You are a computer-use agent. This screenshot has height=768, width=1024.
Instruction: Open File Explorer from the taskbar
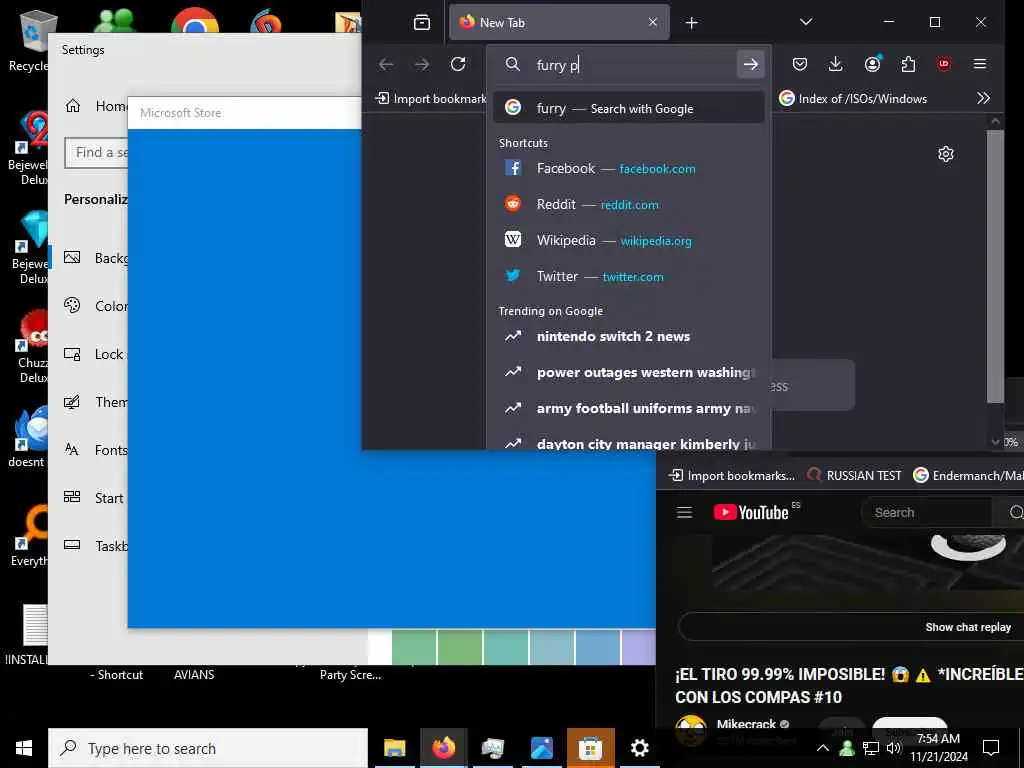(394, 748)
